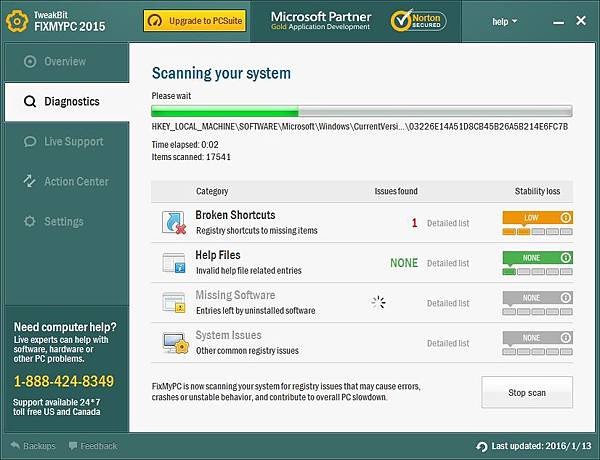Click the refresh icon beside Last updated

[x=482, y=446]
